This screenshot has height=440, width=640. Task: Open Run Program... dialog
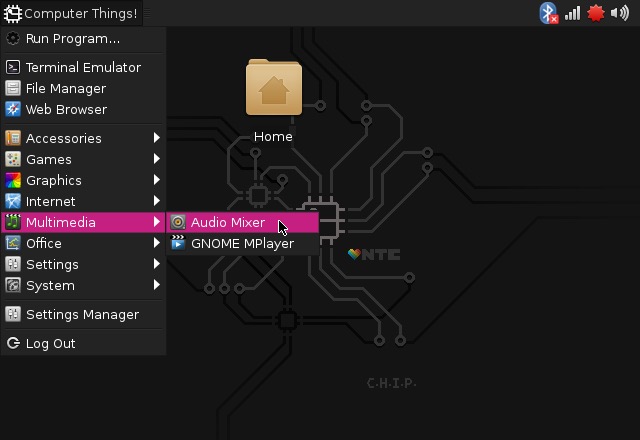72,38
